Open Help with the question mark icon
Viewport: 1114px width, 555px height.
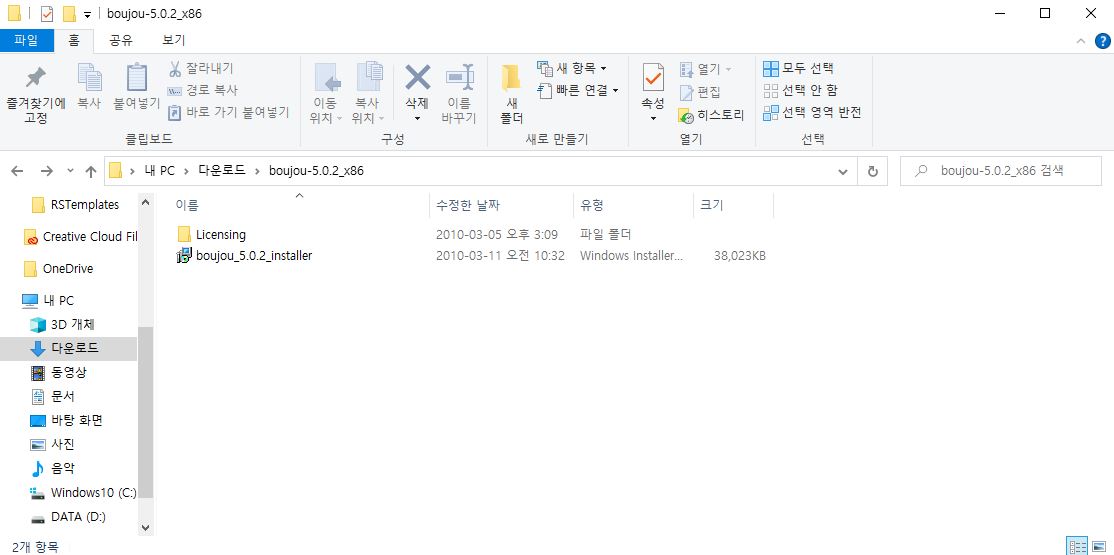pos(1102,41)
